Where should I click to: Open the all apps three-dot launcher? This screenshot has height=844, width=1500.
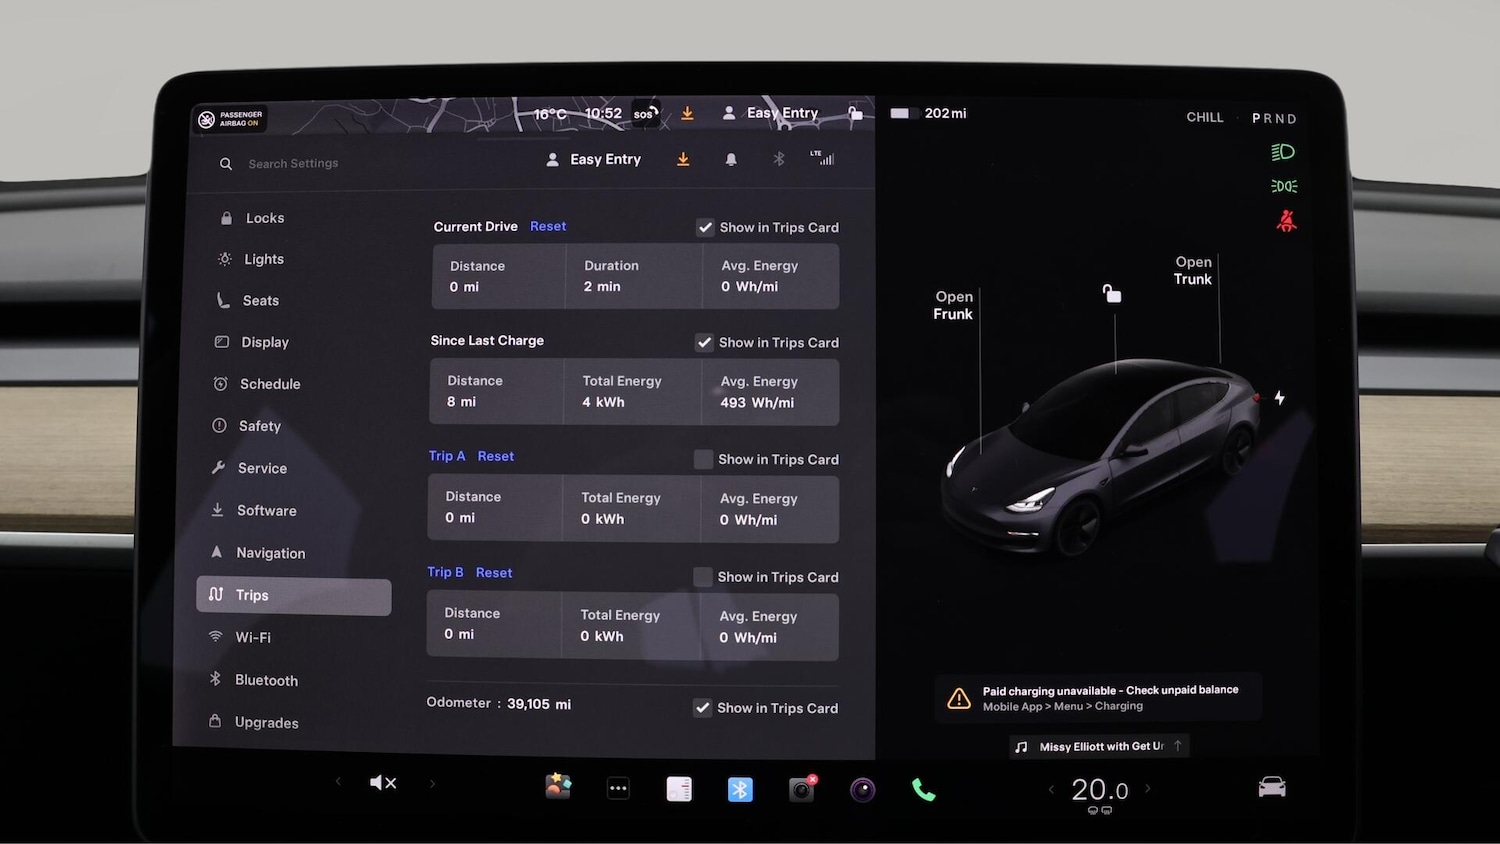618,789
